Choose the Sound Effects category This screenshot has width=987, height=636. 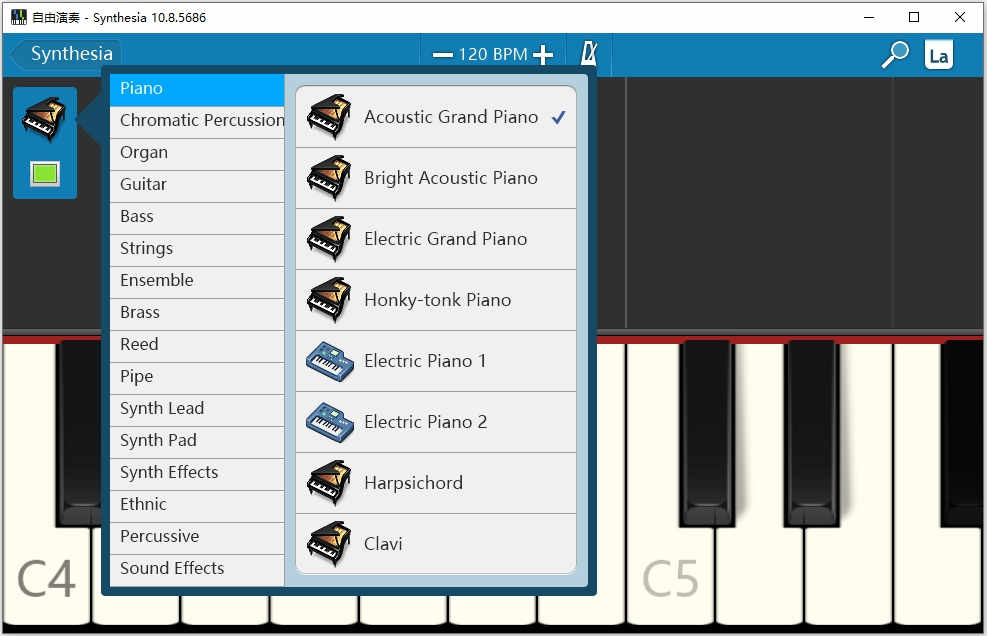pos(197,570)
